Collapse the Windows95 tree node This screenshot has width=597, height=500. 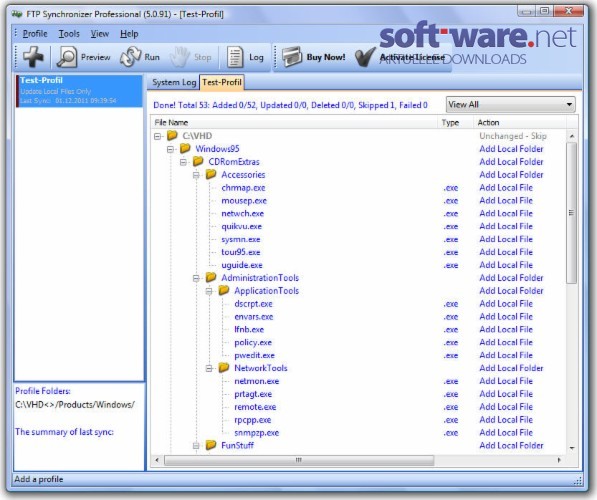click(x=170, y=149)
